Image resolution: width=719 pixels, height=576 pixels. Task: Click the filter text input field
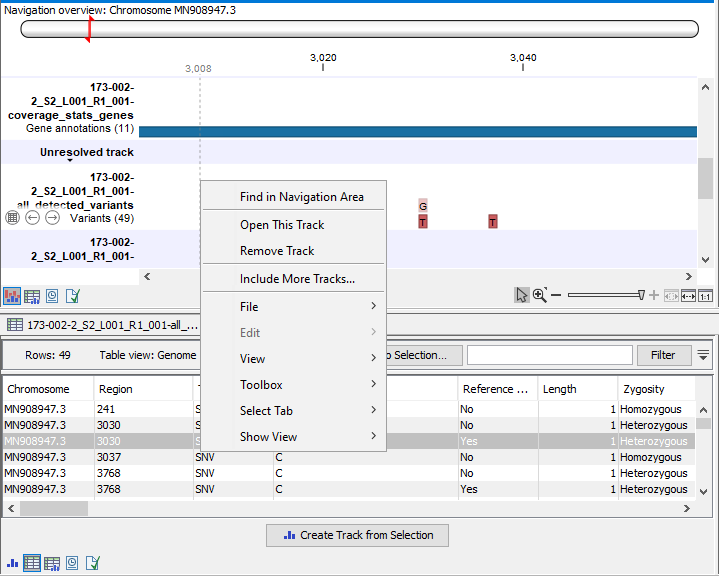549,355
